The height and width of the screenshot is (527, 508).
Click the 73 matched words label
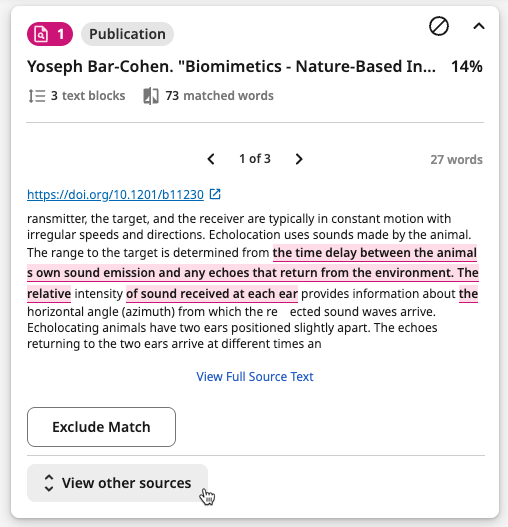[x=219, y=96]
